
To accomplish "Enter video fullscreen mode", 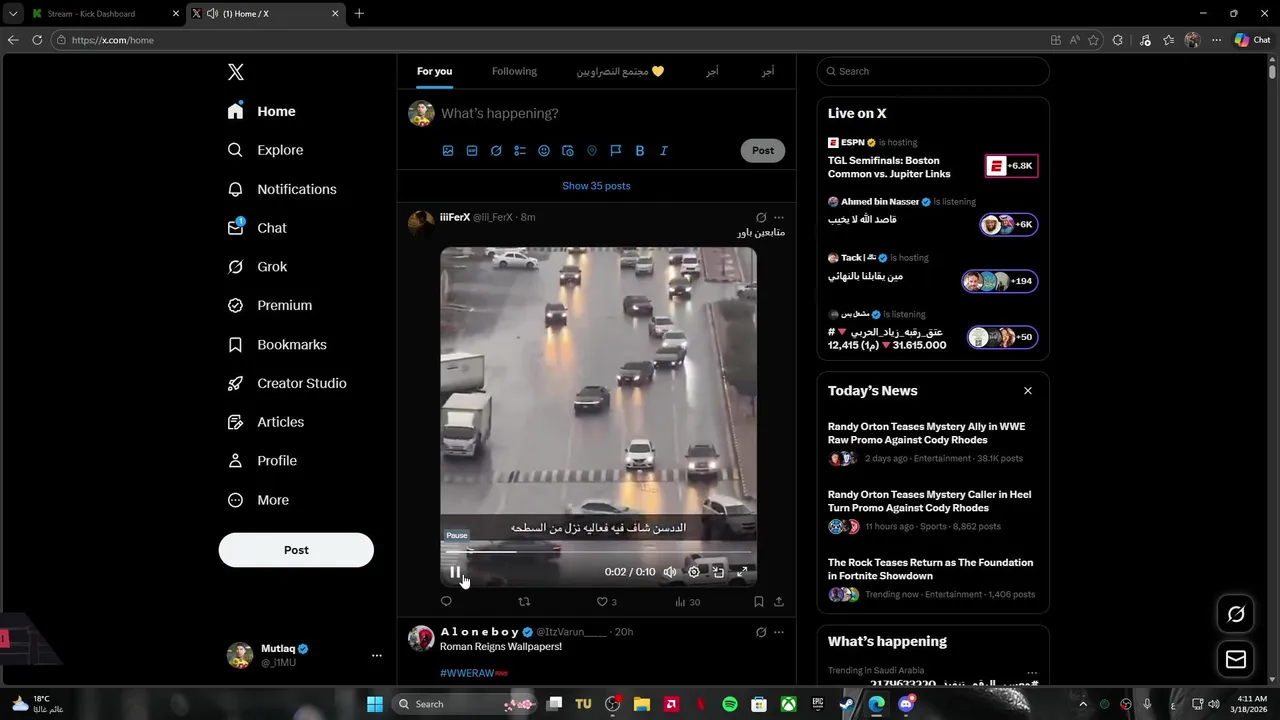I will (742, 572).
